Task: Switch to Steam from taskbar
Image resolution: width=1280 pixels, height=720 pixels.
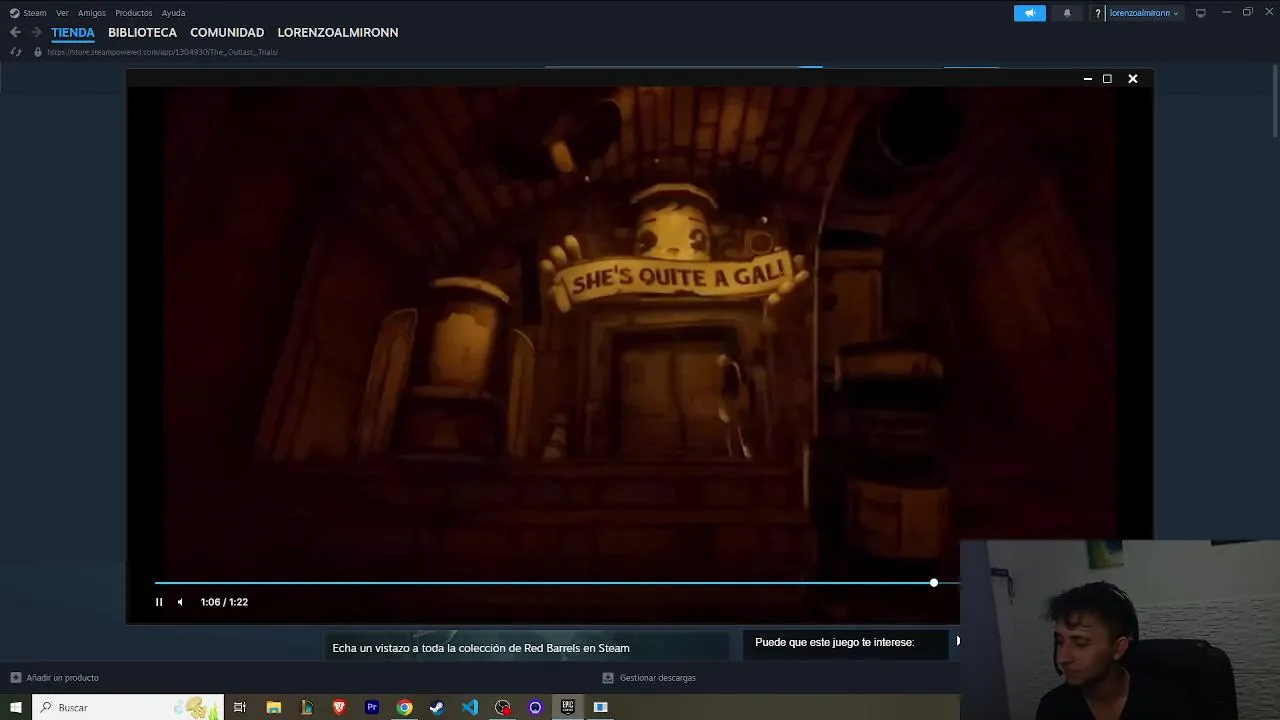Action: [437, 707]
